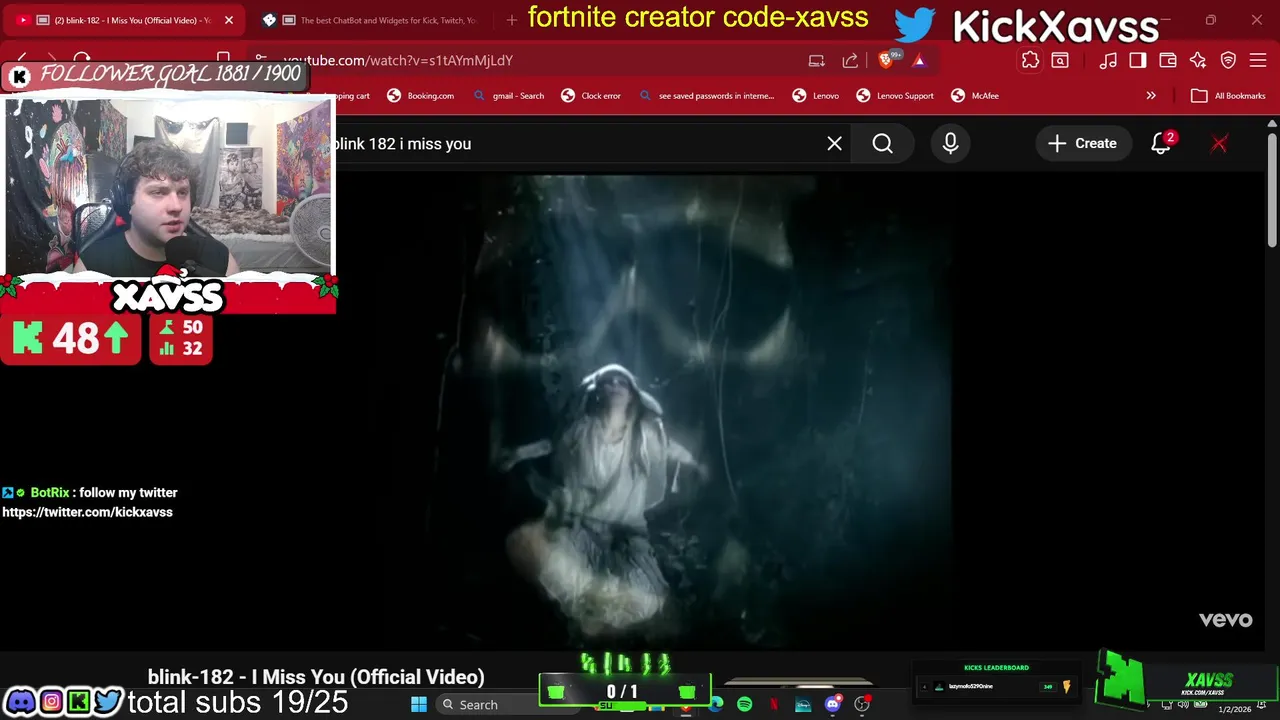Open the Lenovo Support bookmark
This screenshot has height=720, width=1280.
pos(895,96)
